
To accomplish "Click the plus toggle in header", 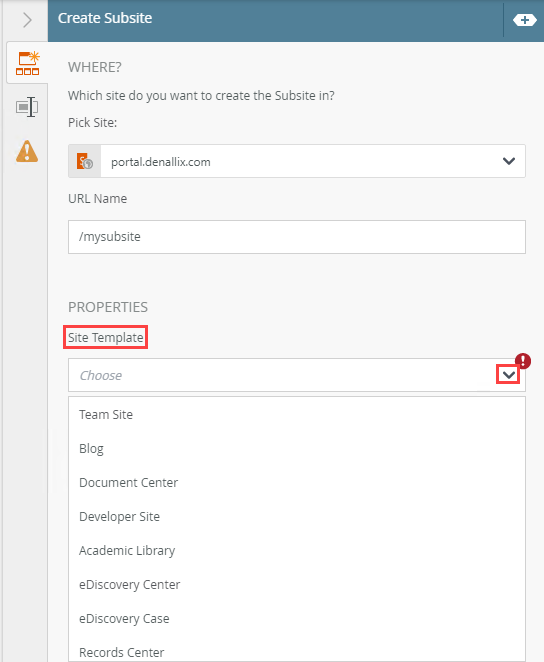I will click(525, 20).
